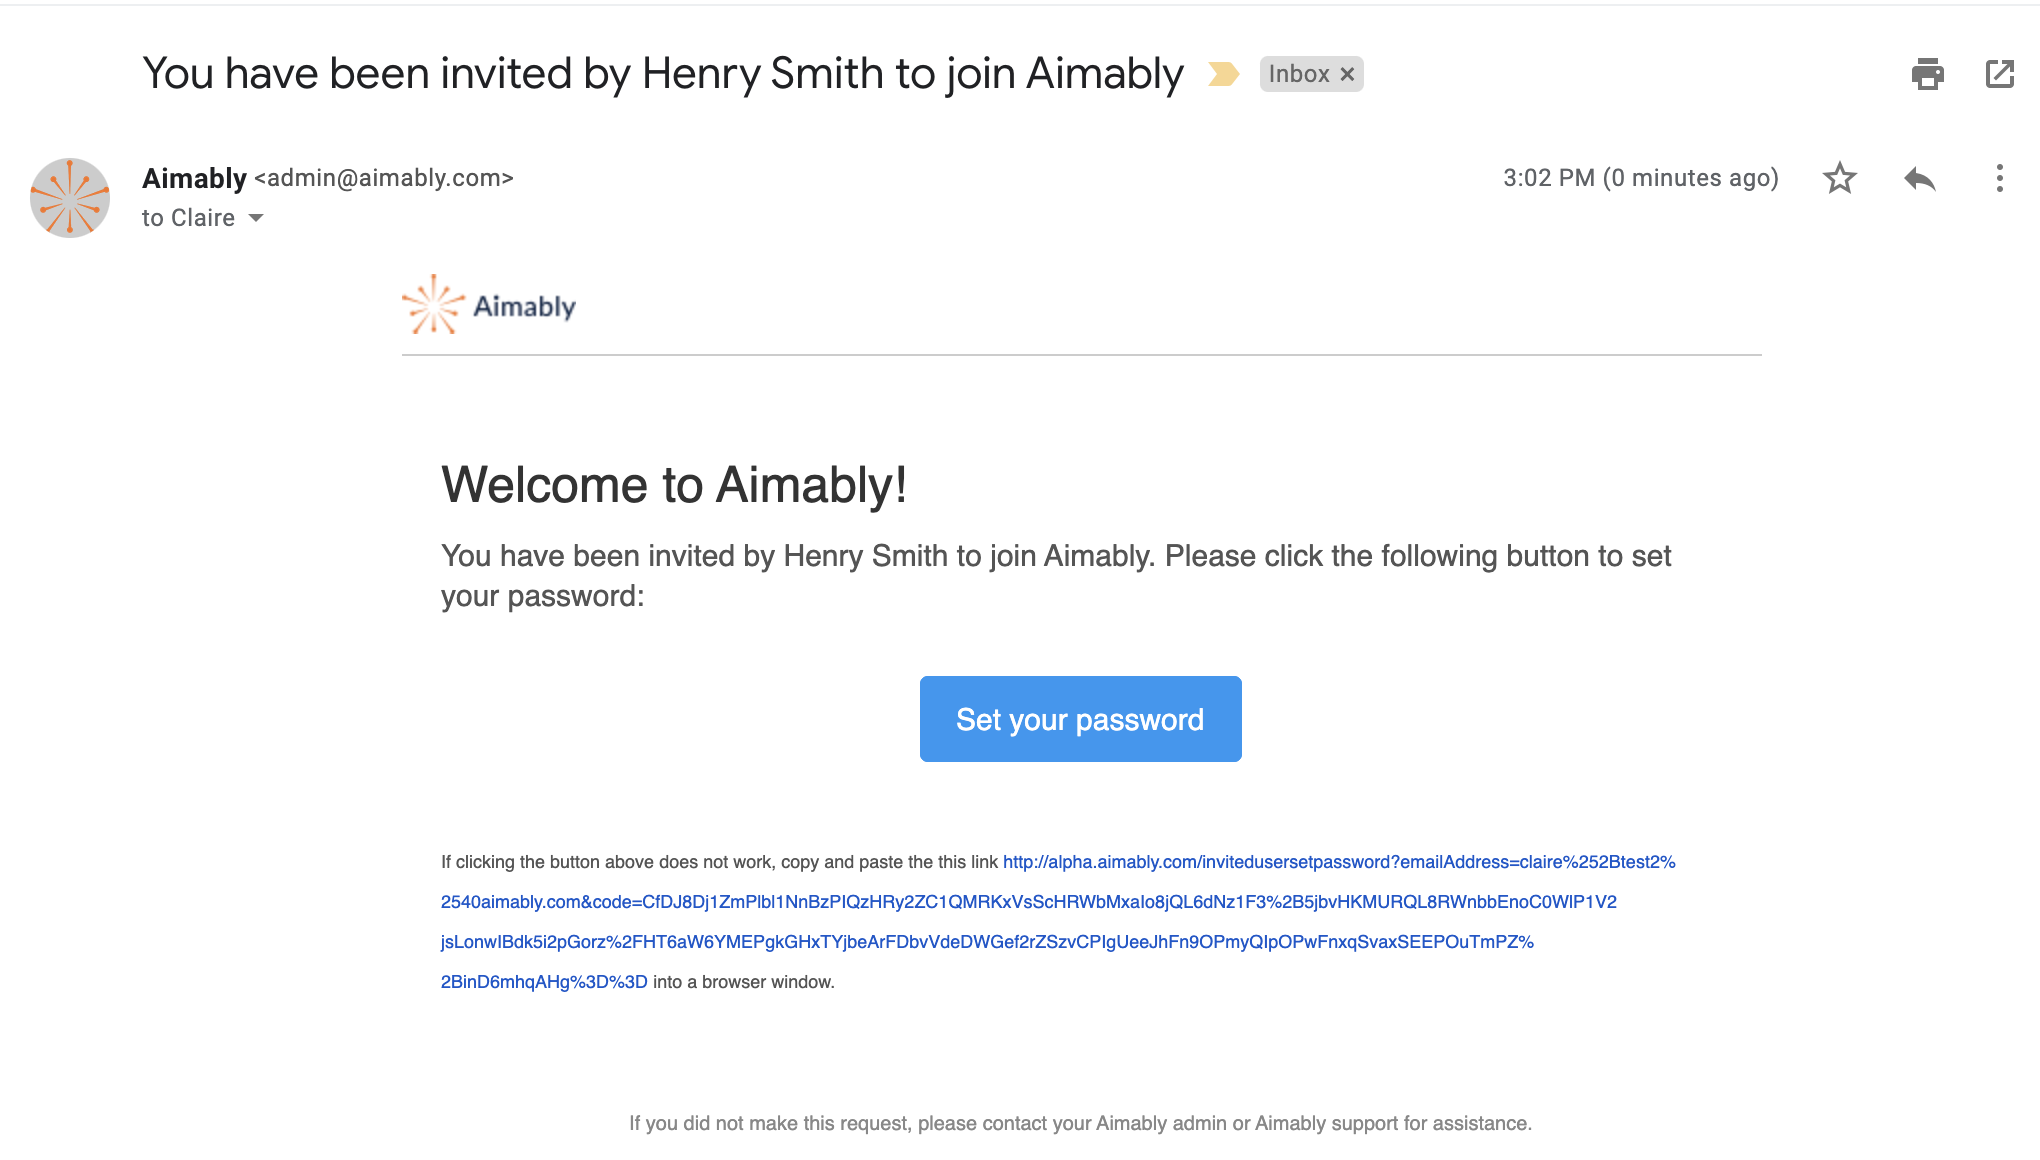Star this message from Aimably

[1839, 178]
